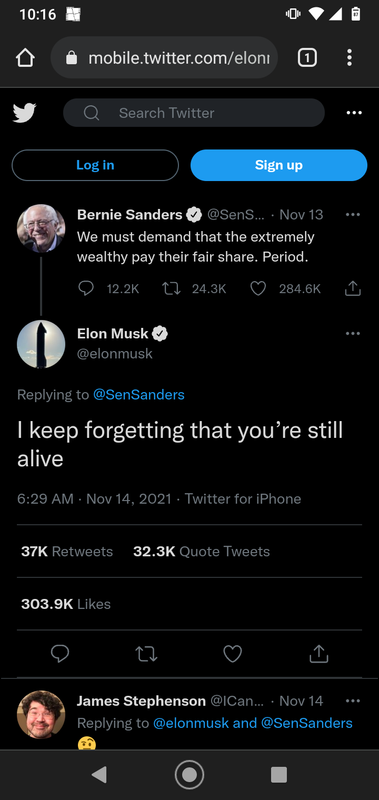Screen dimensions: 379x800
Task: Expand options for Bernie Sanders tweet
Action: click(x=352, y=215)
